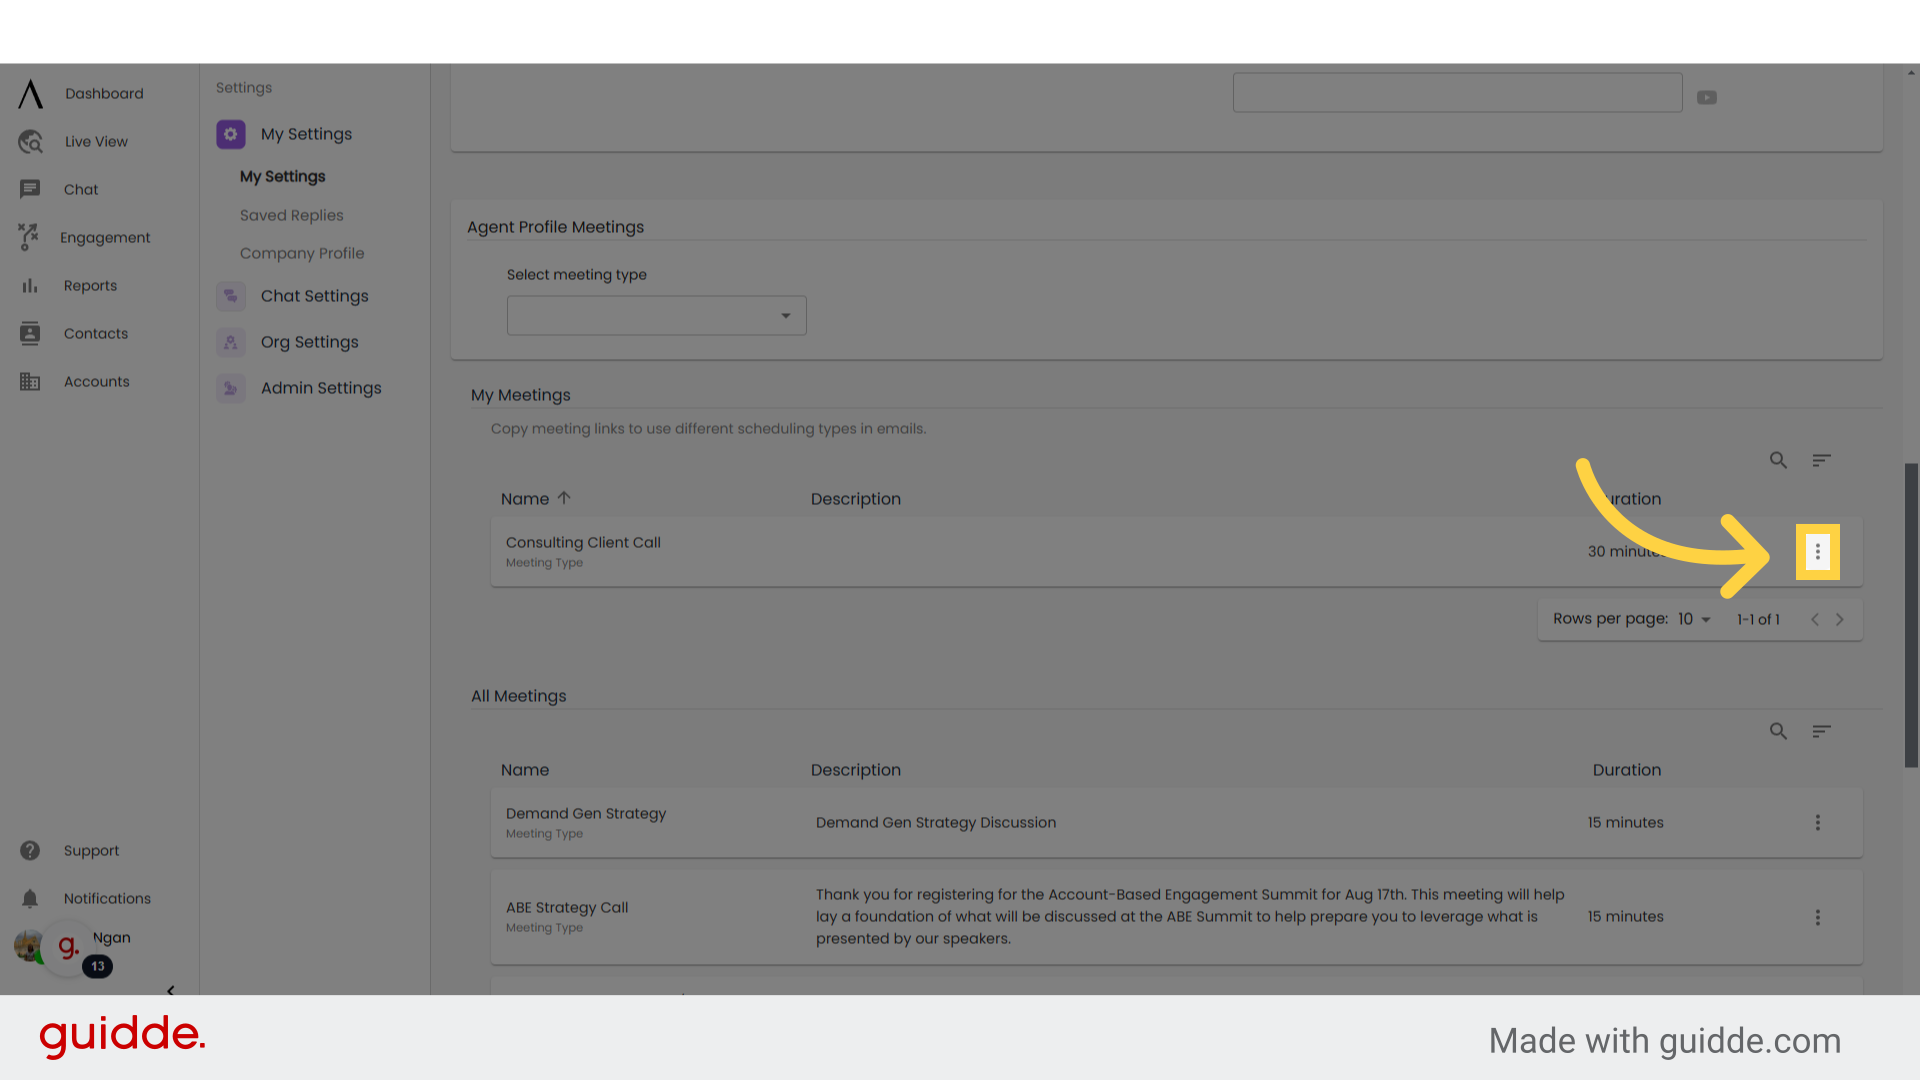Open Notifications bell
The image size is (1920, 1080).
30,898
